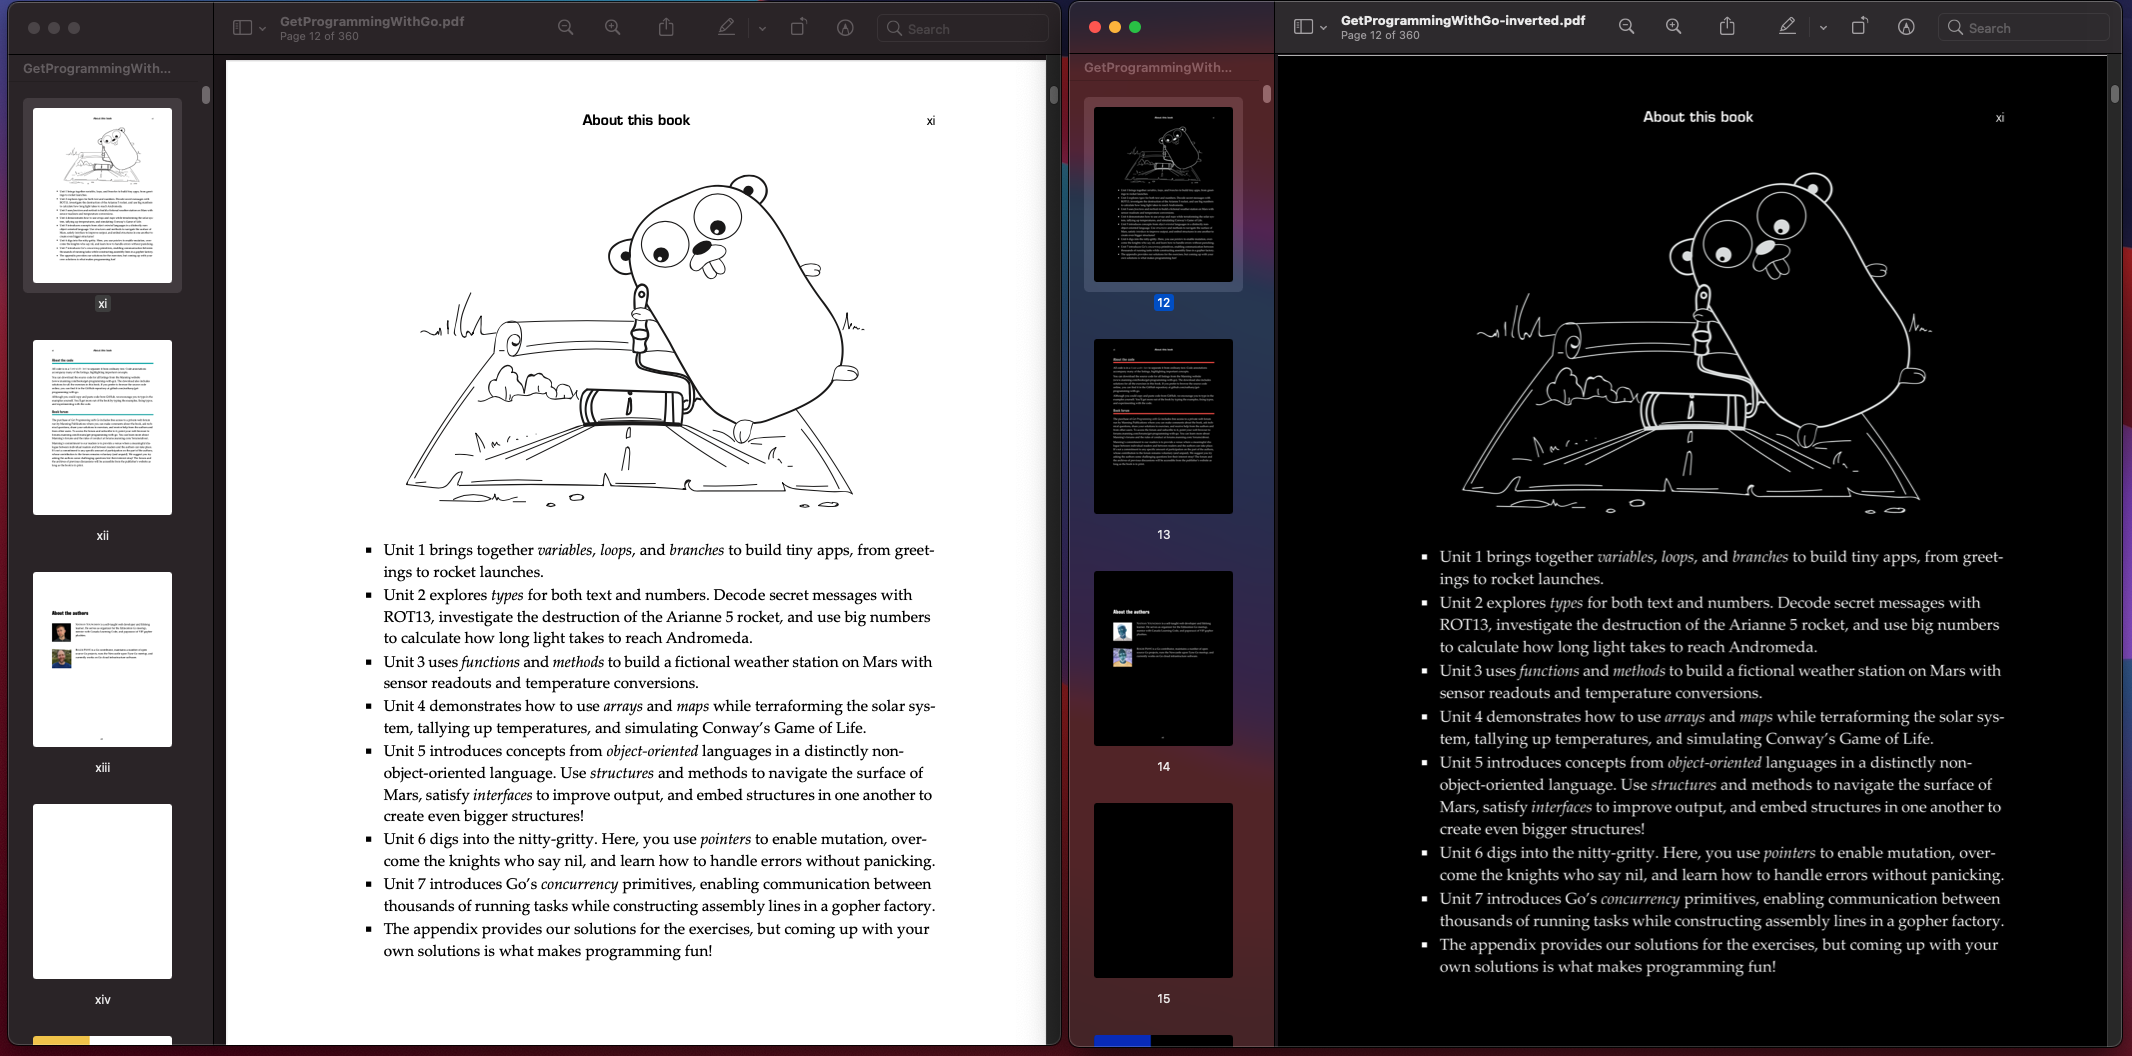This screenshot has height=1056, width=2132.
Task: Select page 15 thumbnail in inverted sidebar
Action: click(x=1163, y=890)
